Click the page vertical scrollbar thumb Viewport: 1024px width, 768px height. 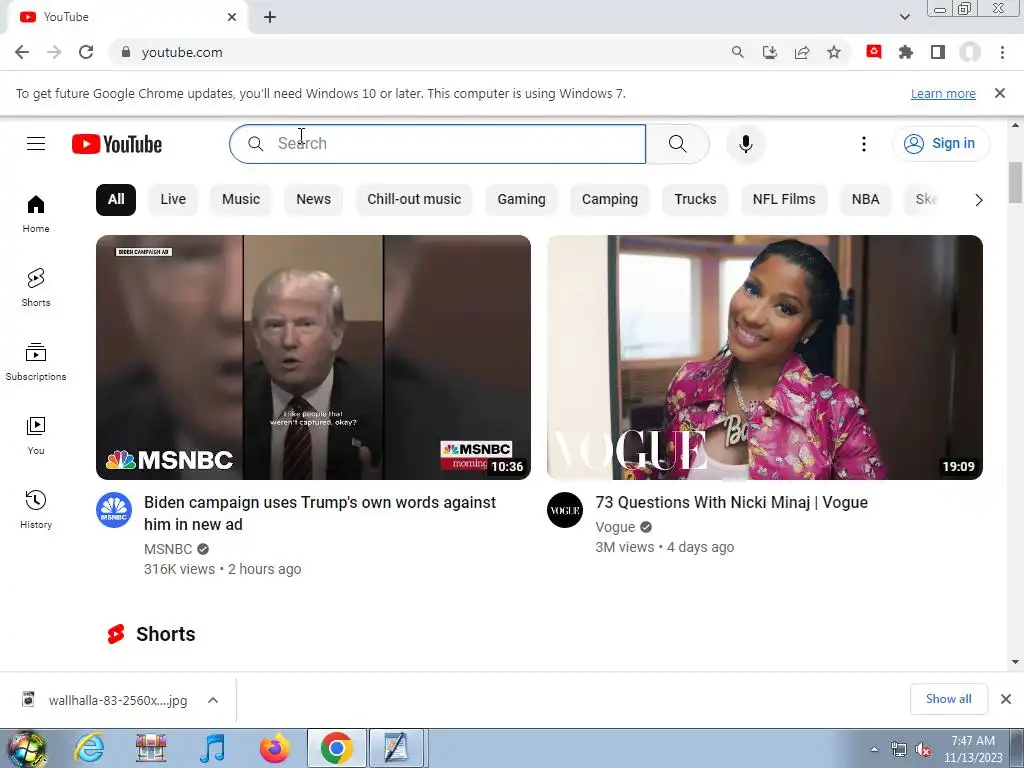click(x=1015, y=182)
